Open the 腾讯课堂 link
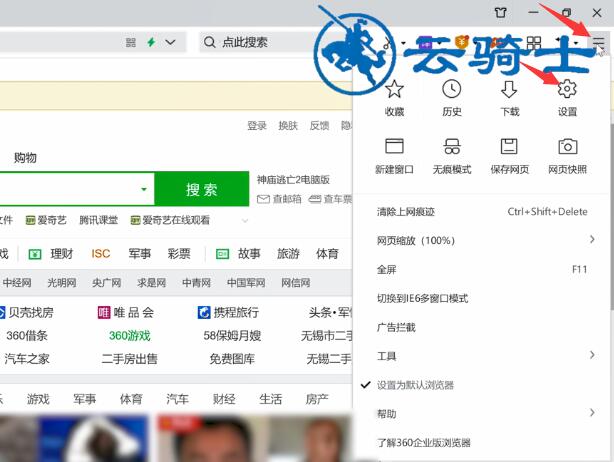Viewport: 614px width, 462px height. click(x=98, y=220)
